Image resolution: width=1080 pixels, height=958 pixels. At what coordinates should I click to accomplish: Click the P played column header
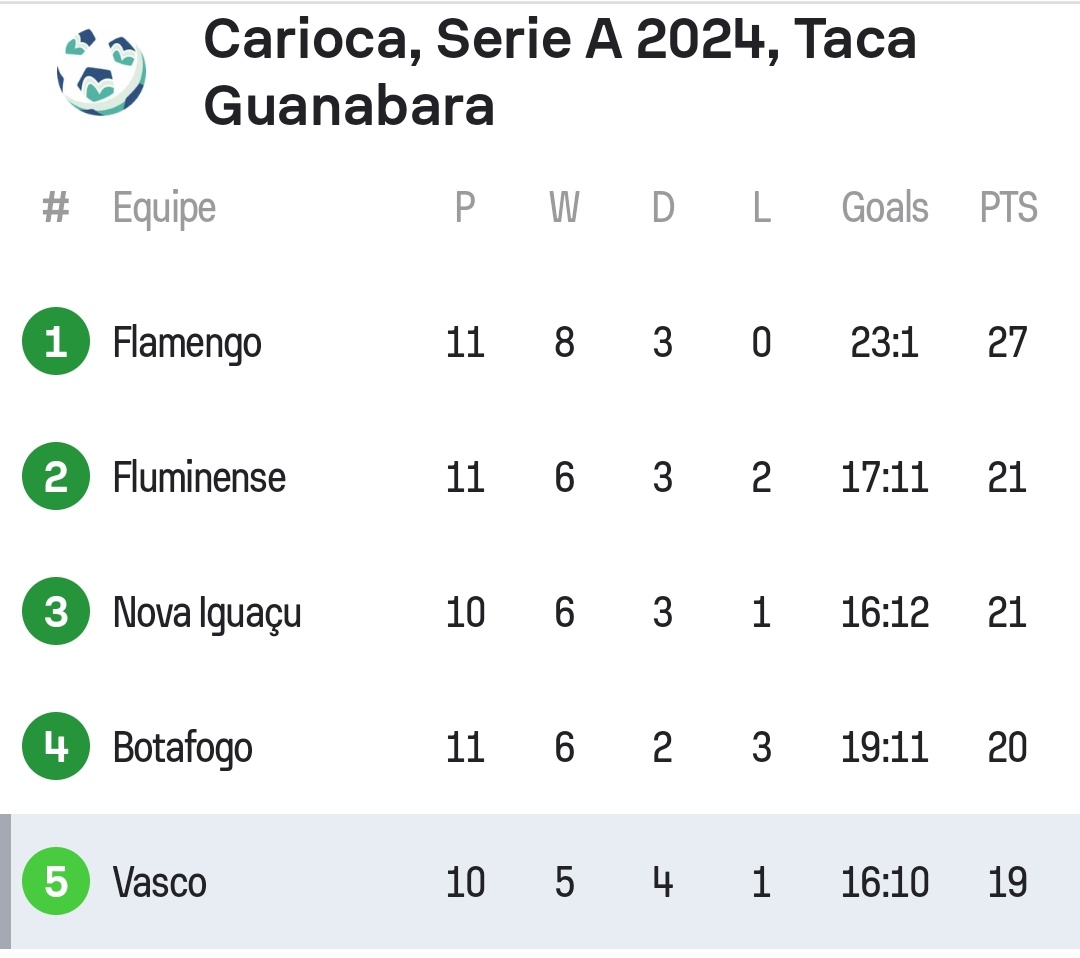(x=465, y=208)
